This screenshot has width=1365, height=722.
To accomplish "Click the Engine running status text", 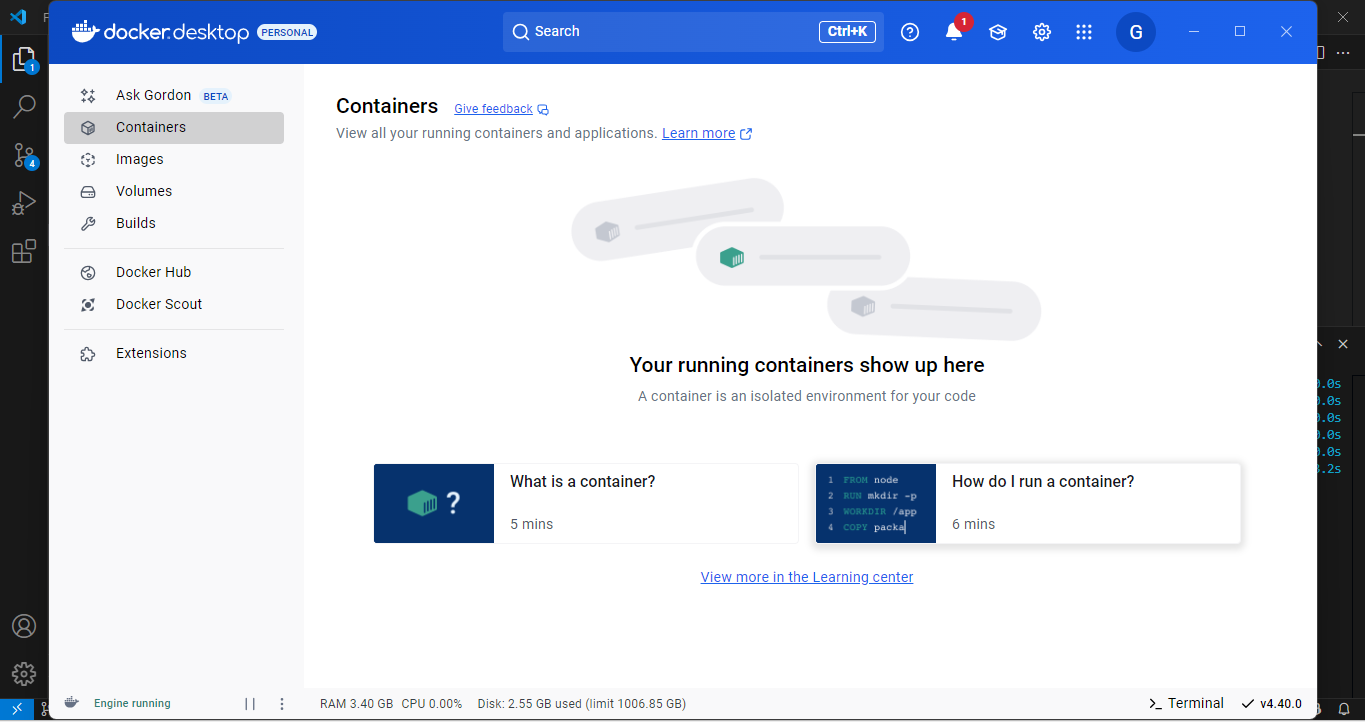I will pos(132,704).
